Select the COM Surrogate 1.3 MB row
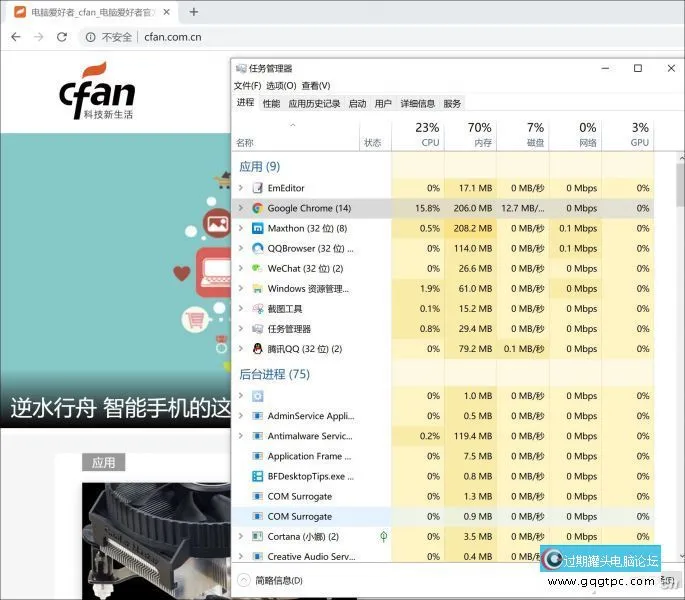 443,496
